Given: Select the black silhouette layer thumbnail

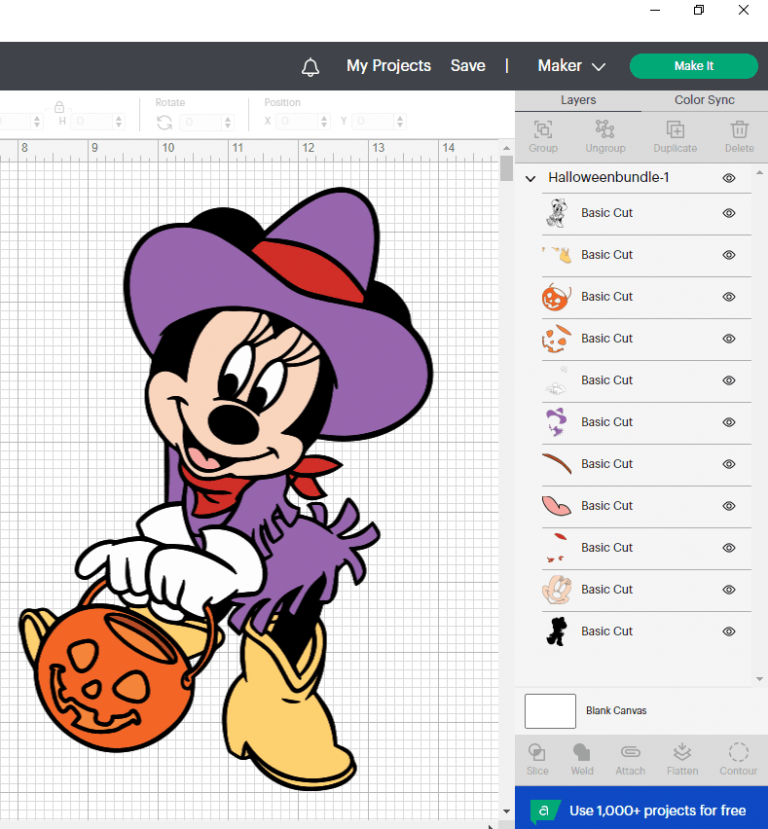Looking at the screenshot, I should [x=556, y=631].
